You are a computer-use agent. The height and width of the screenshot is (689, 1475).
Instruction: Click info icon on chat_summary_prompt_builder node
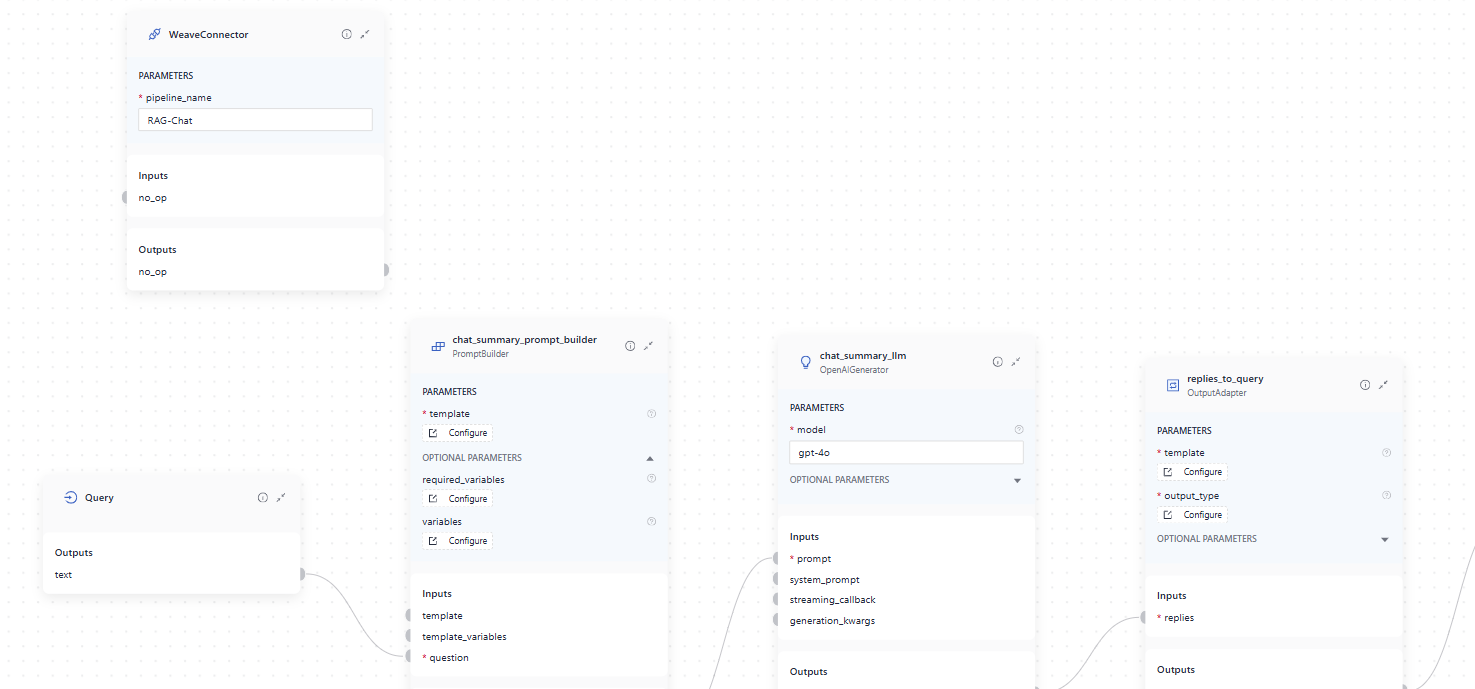(x=630, y=346)
